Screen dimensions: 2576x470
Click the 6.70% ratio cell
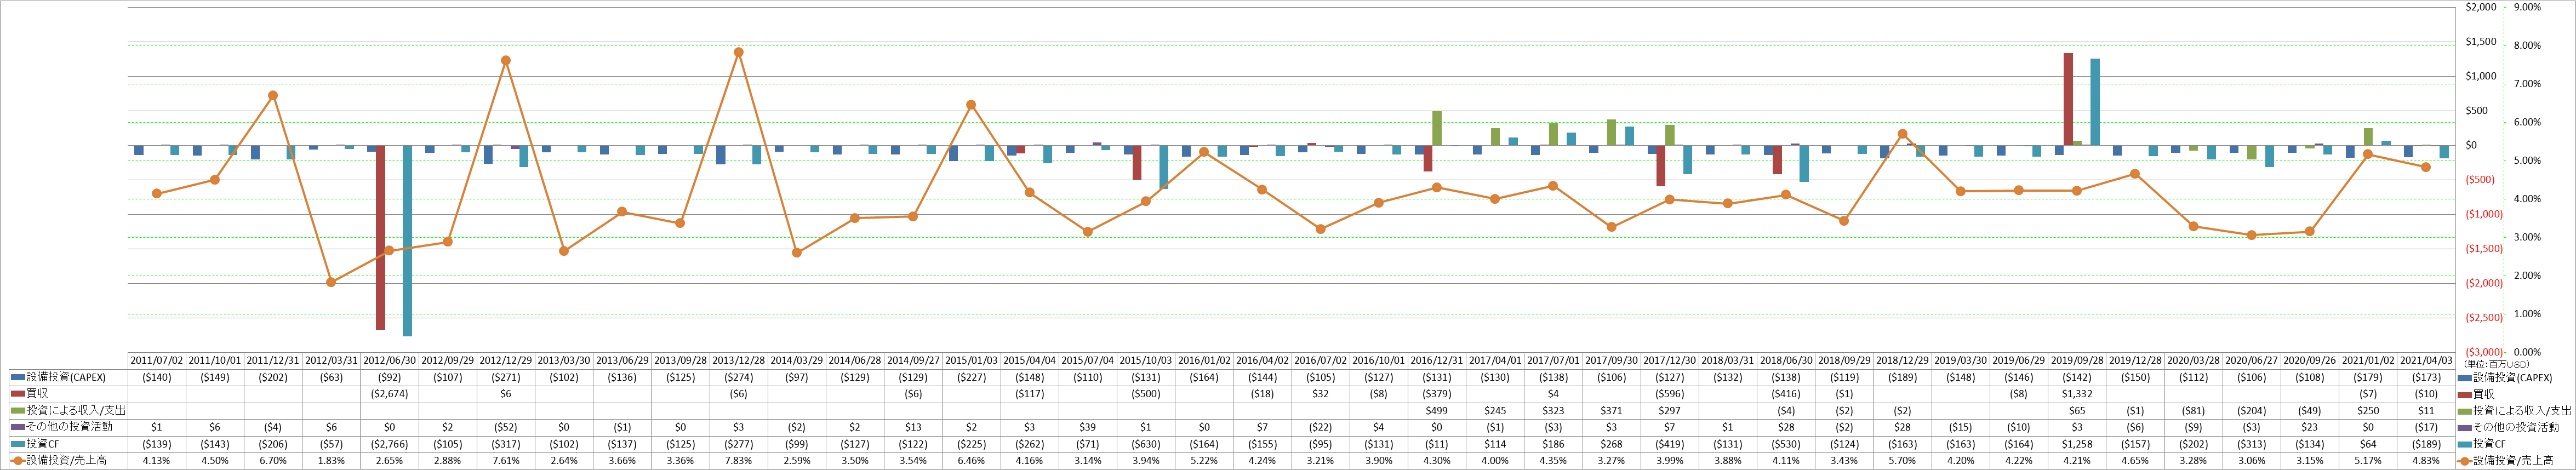(273, 461)
